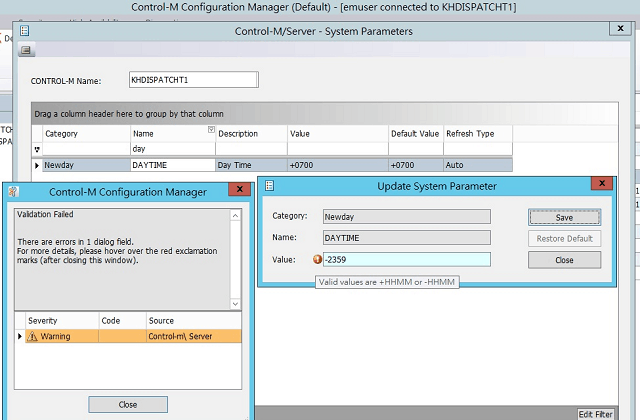Select the Newday category cell
Viewport: 640px width, 420px height.
pos(86,165)
